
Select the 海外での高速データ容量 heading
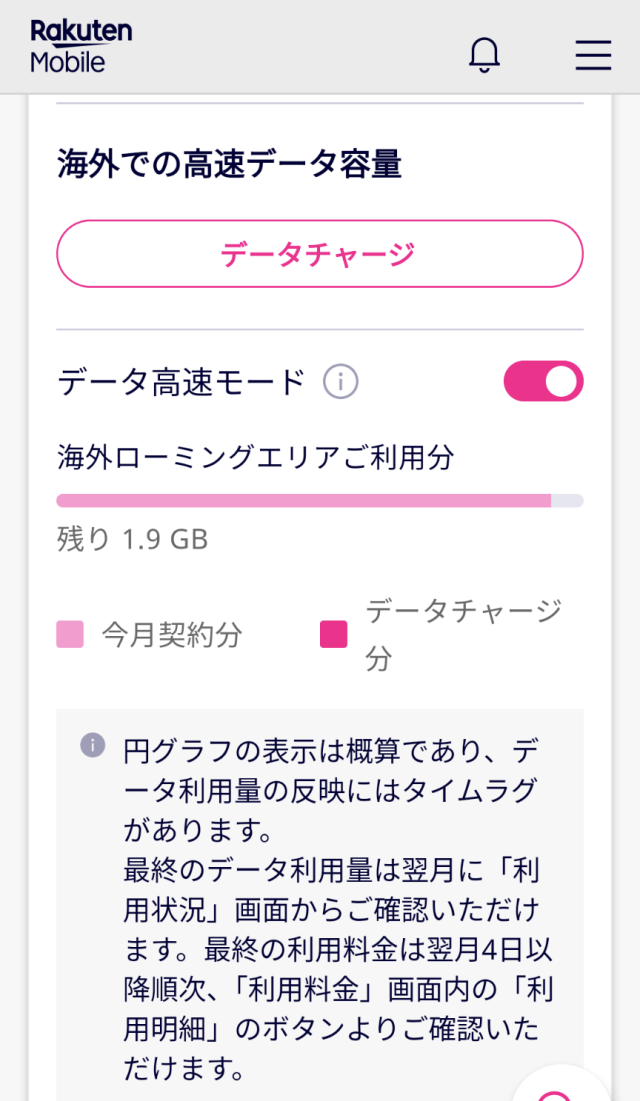pyautogui.click(x=229, y=164)
